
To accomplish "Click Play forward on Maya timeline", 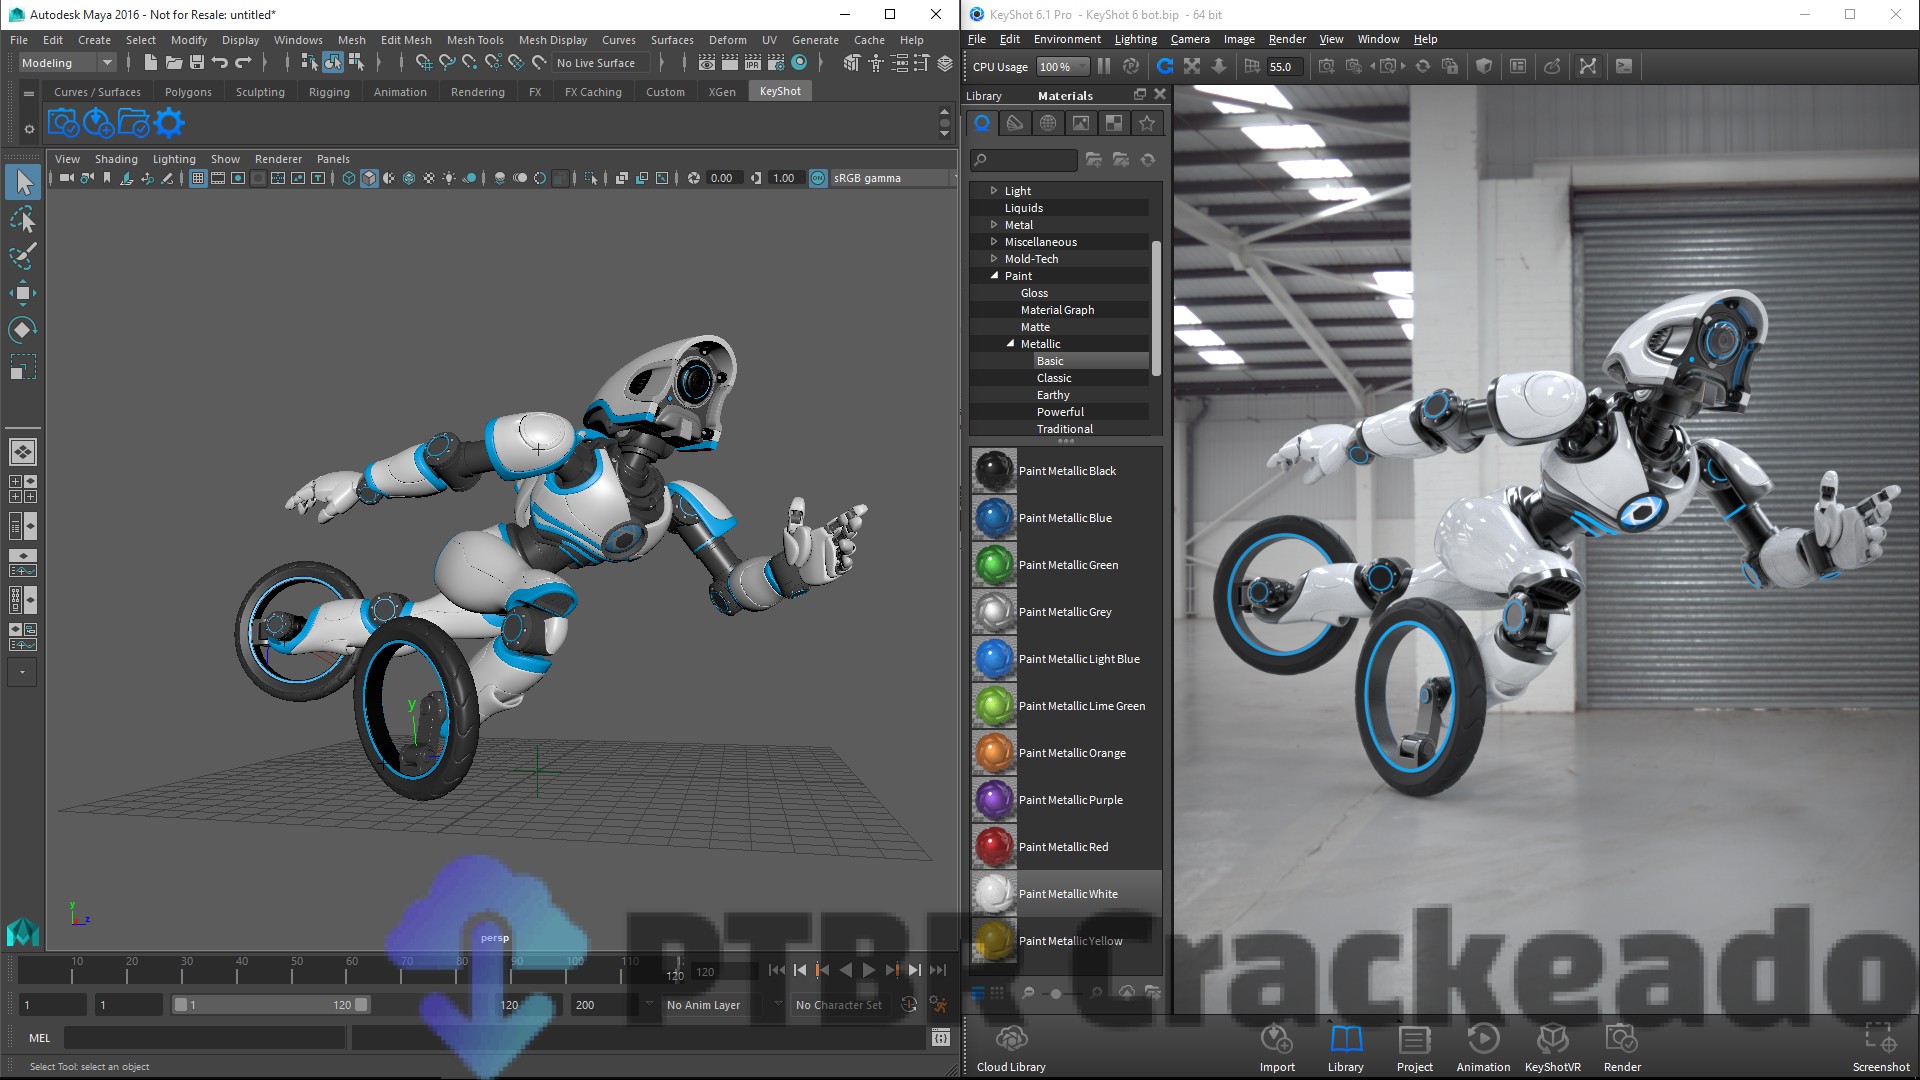I will [868, 969].
